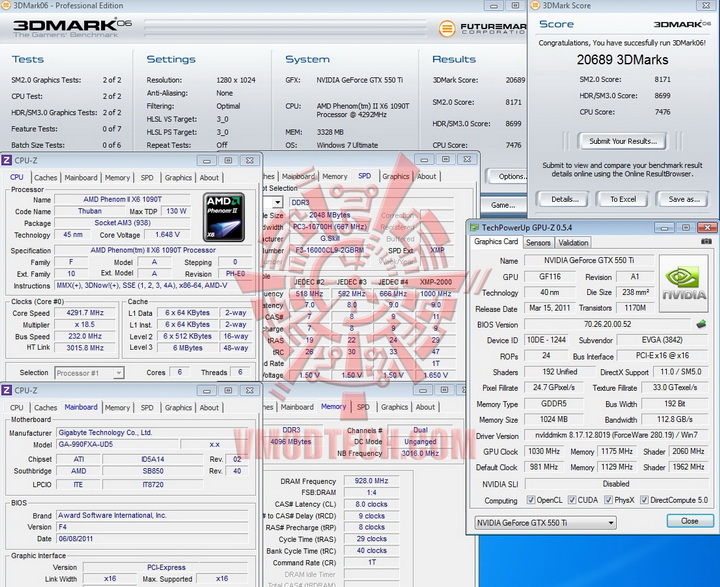This screenshot has width=720, height=587.
Task: Click the GPU-Z title bar app icon
Action: [475, 227]
